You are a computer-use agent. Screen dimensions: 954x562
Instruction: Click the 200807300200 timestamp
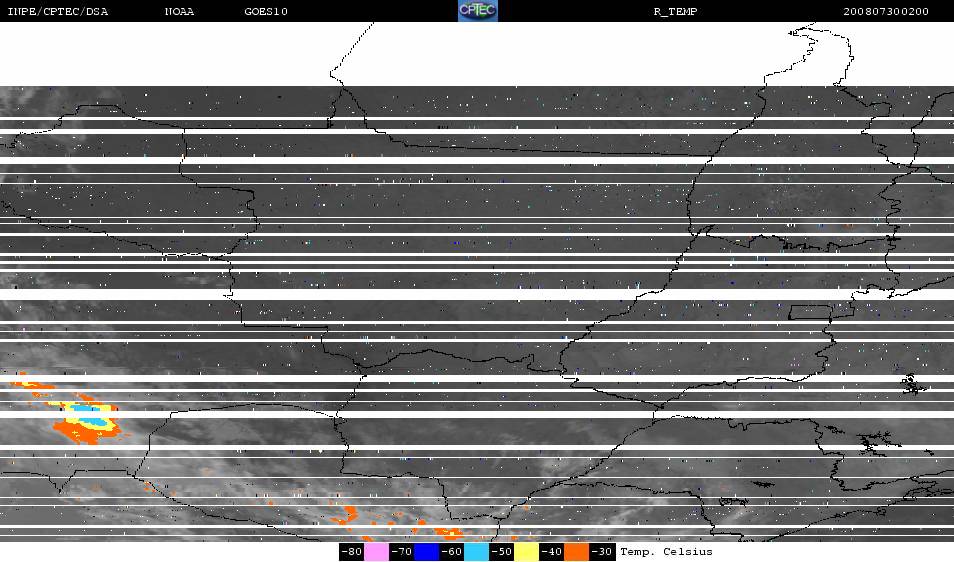click(x=886, y=12)
